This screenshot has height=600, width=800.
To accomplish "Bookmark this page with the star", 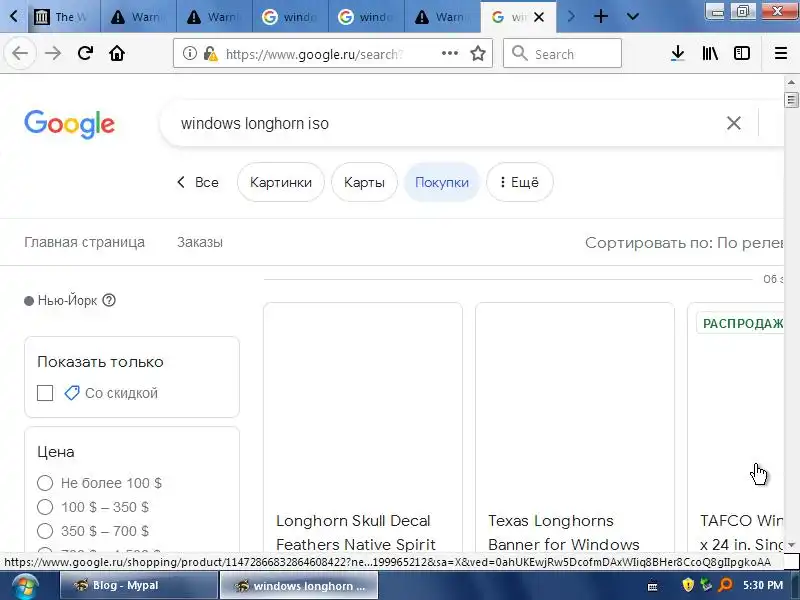I will [x=478, y=53].
